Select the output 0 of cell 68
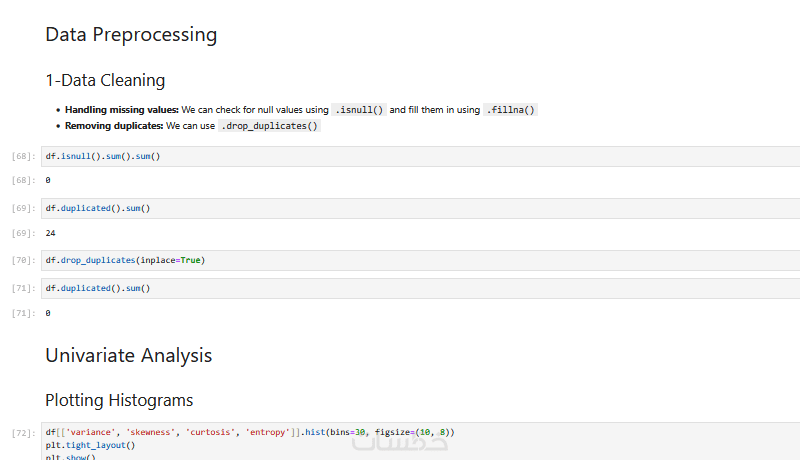 (x=48, y=180)
